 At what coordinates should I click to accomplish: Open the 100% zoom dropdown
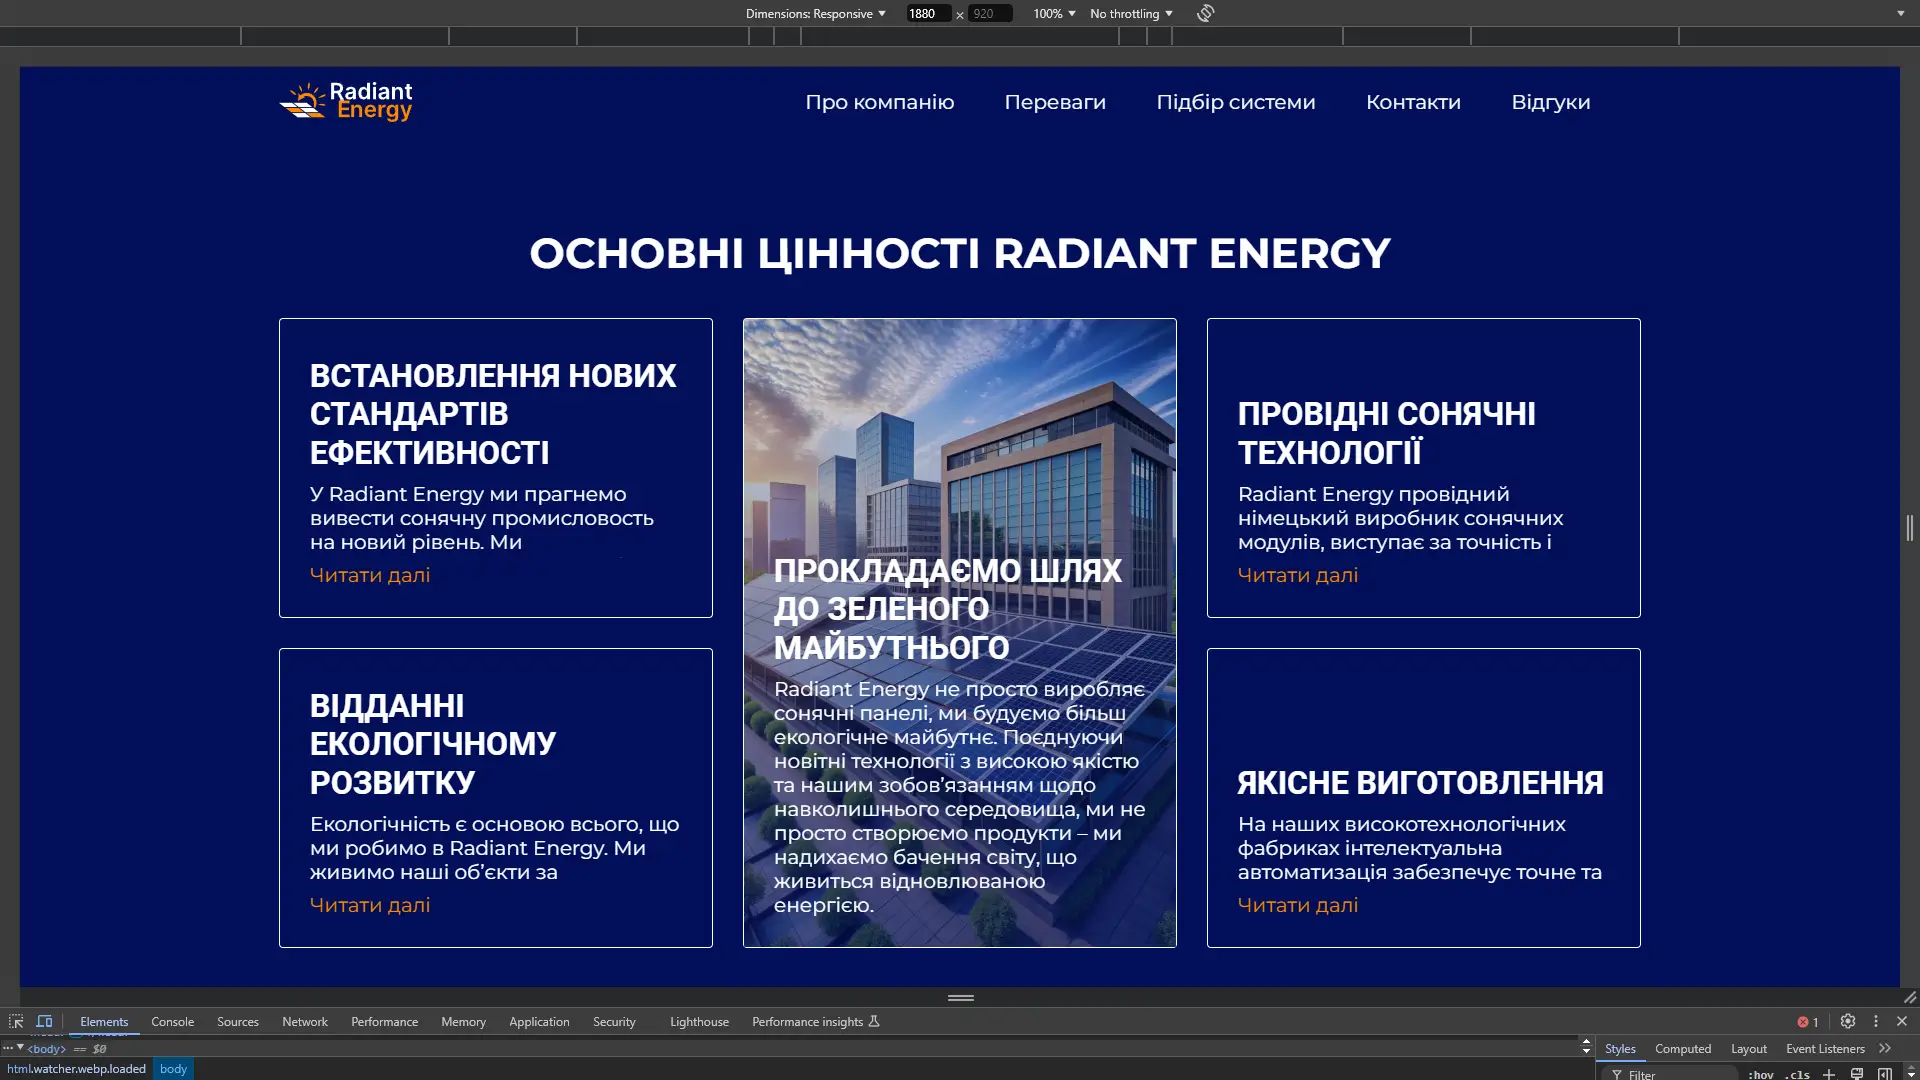pyautogui.click(x=1054, y=13)
